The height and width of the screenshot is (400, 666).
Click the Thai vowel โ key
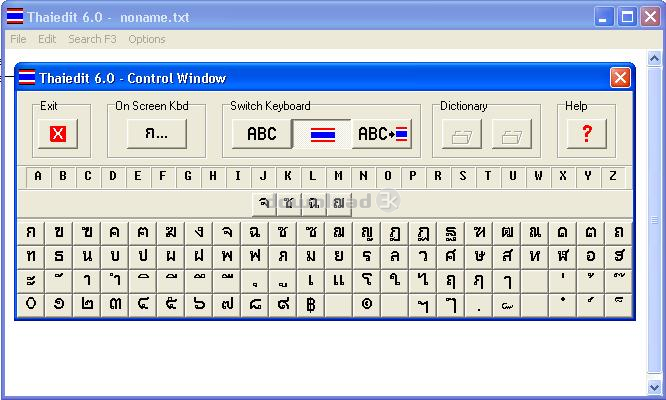367,281
